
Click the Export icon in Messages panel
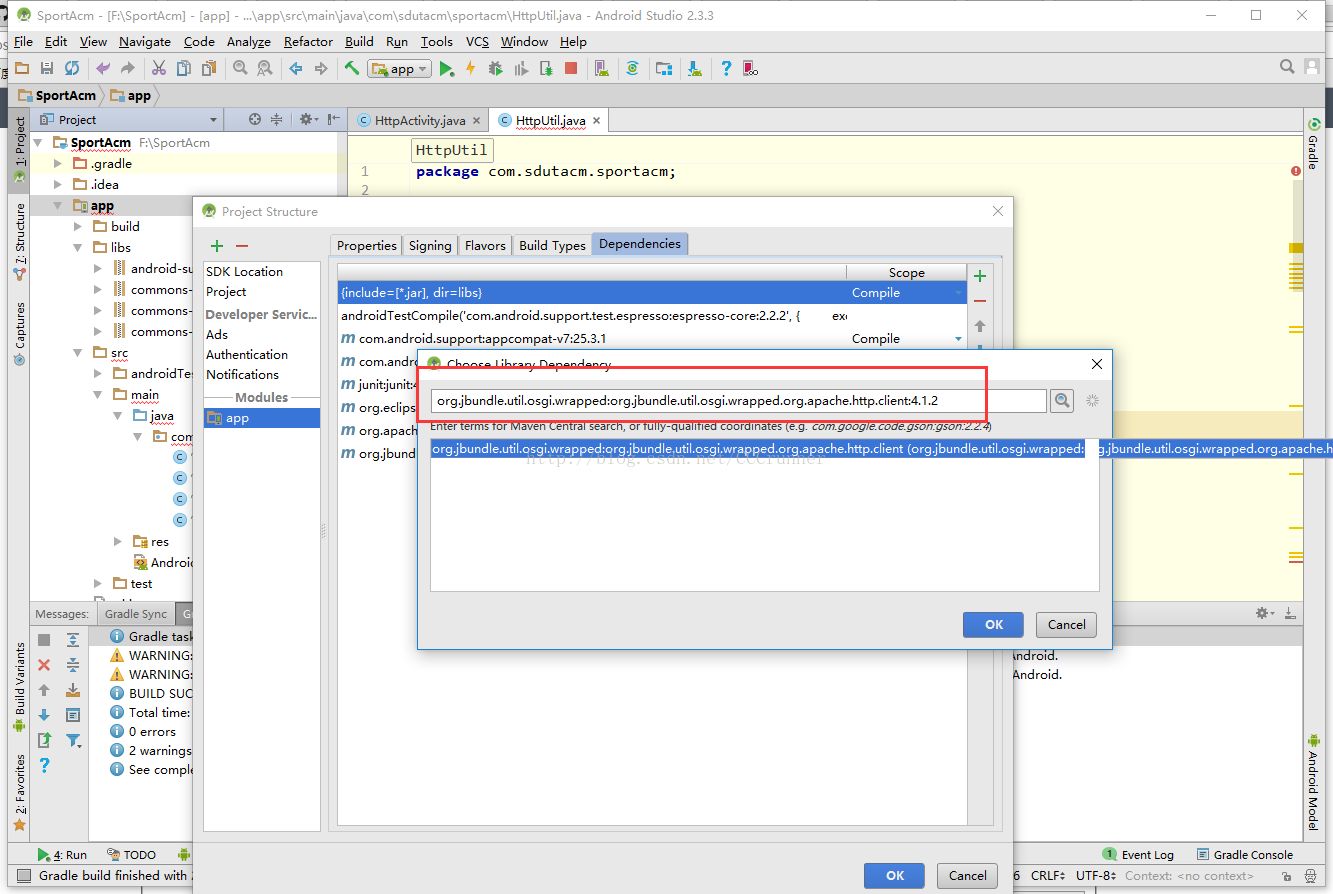point(44,741)
